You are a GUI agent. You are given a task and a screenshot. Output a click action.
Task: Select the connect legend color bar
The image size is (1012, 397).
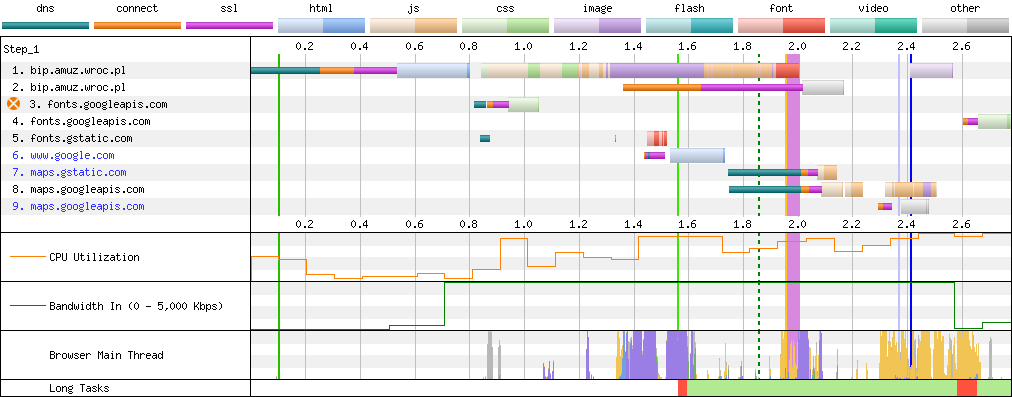tap(137, 25)
